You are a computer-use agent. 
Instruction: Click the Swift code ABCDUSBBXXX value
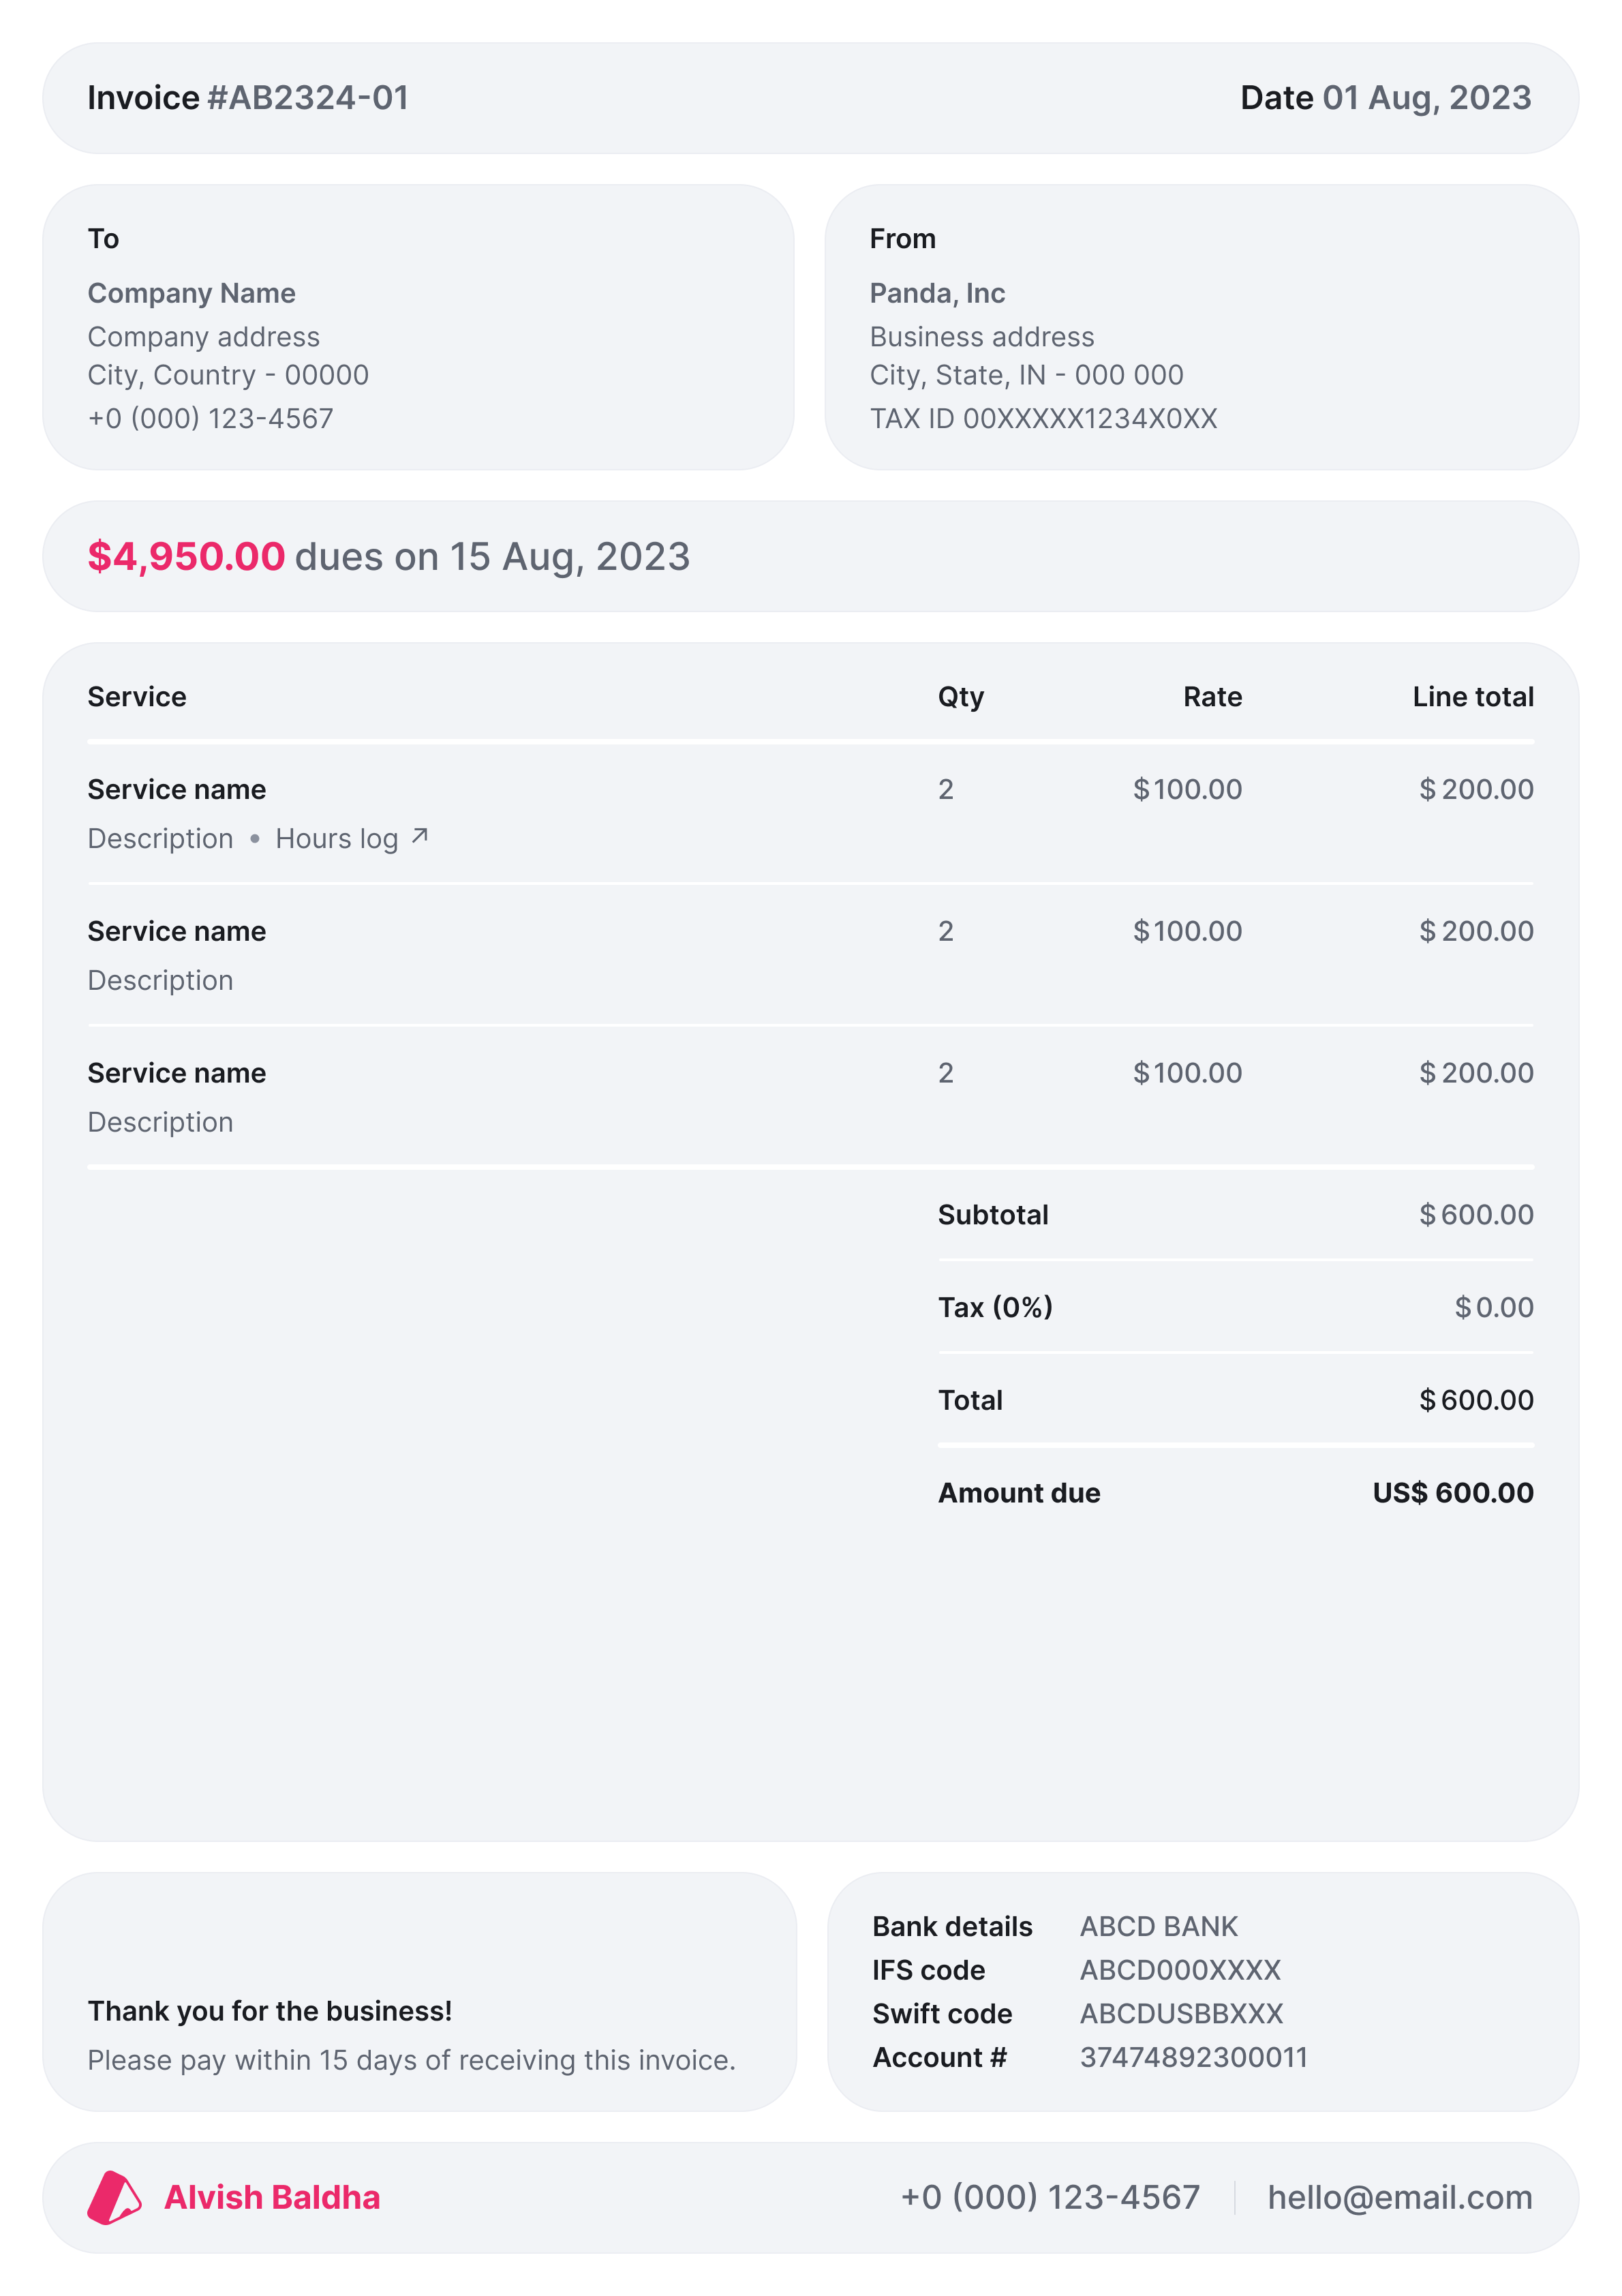pos(1181,2013)
